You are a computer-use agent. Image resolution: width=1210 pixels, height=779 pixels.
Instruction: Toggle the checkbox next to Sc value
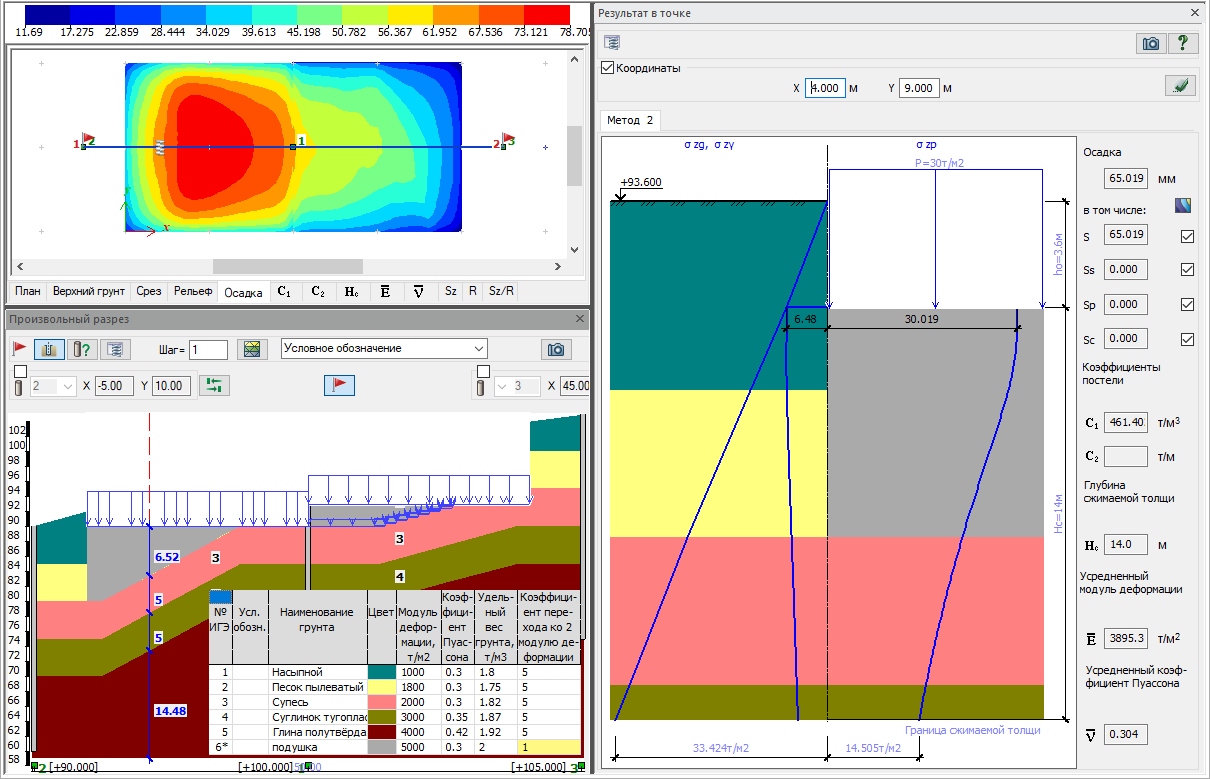pyautogui.click(x=1187, y=339)
